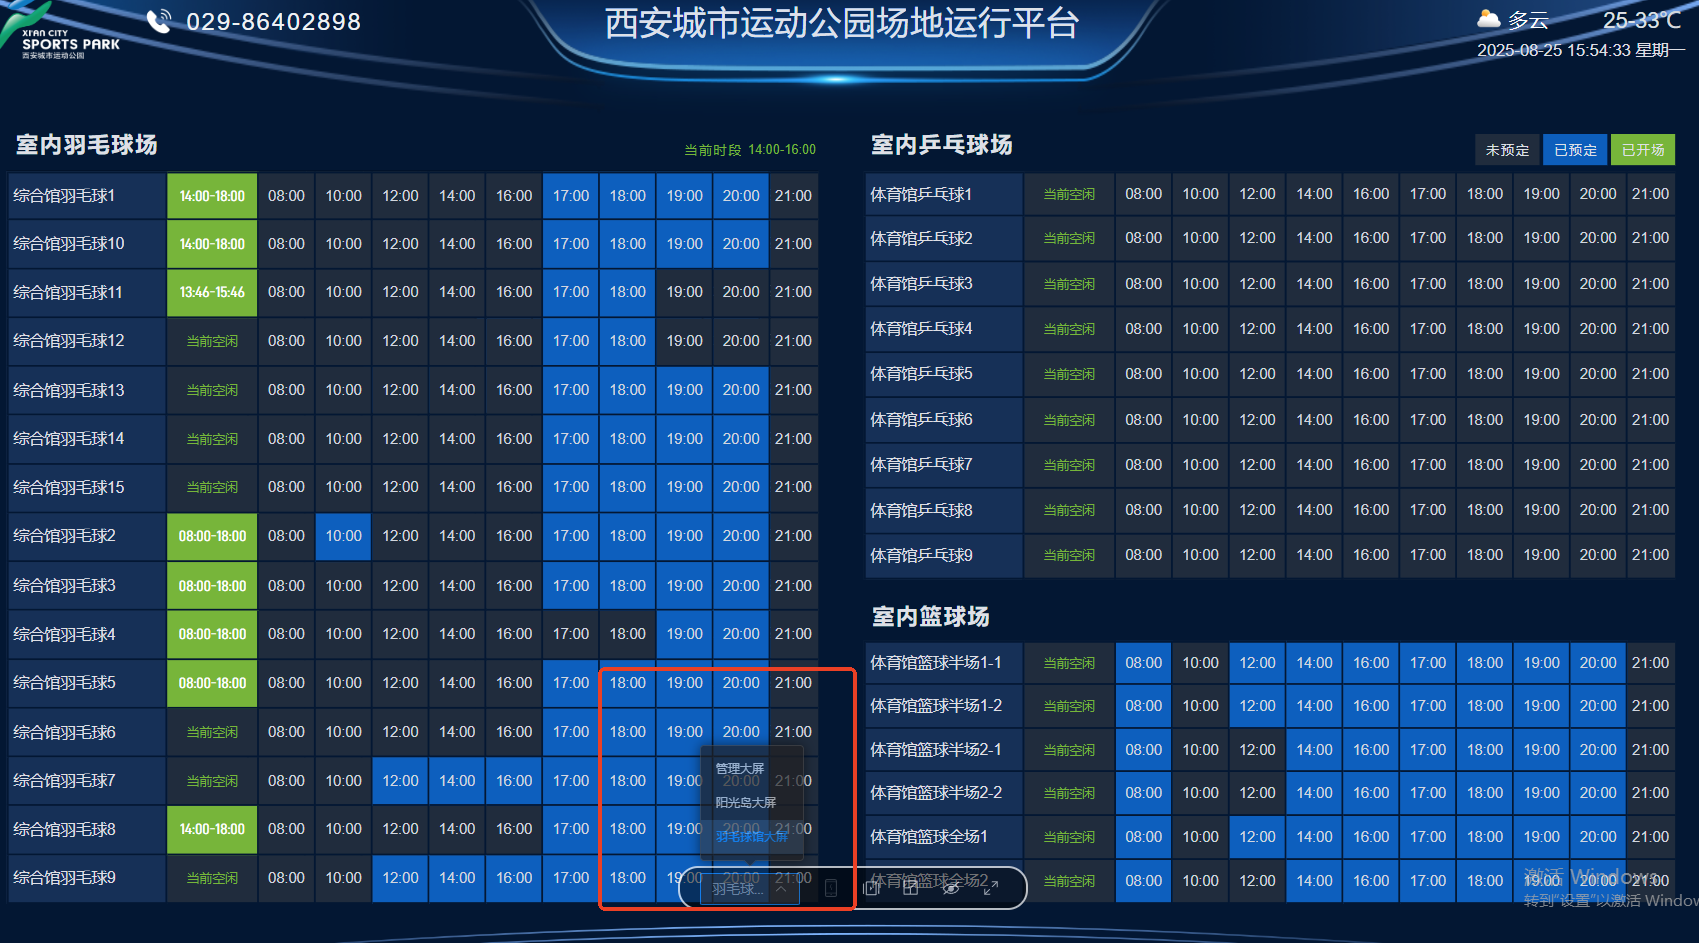This screenshot has height=943, width=1699.
Task: Click green 13:46-15:46 status for 综合馆羽毛球11
Action: (x=212, y=292)
